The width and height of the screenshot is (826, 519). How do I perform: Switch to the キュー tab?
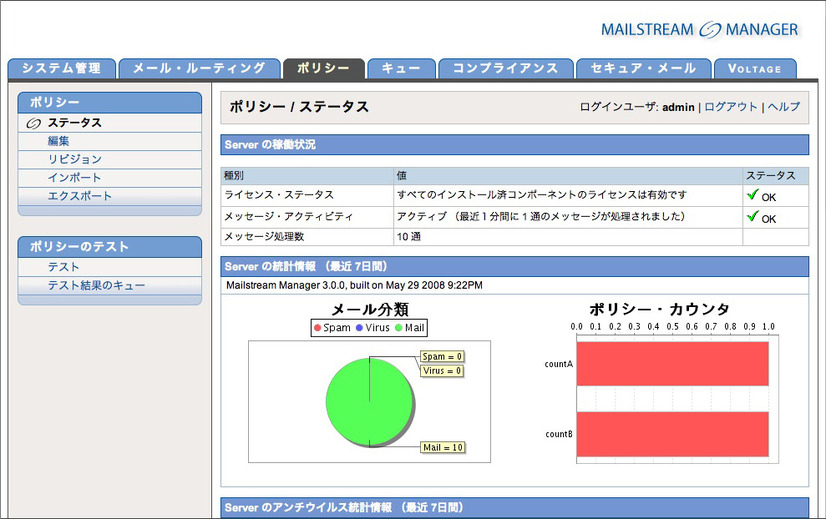point(401,68)
